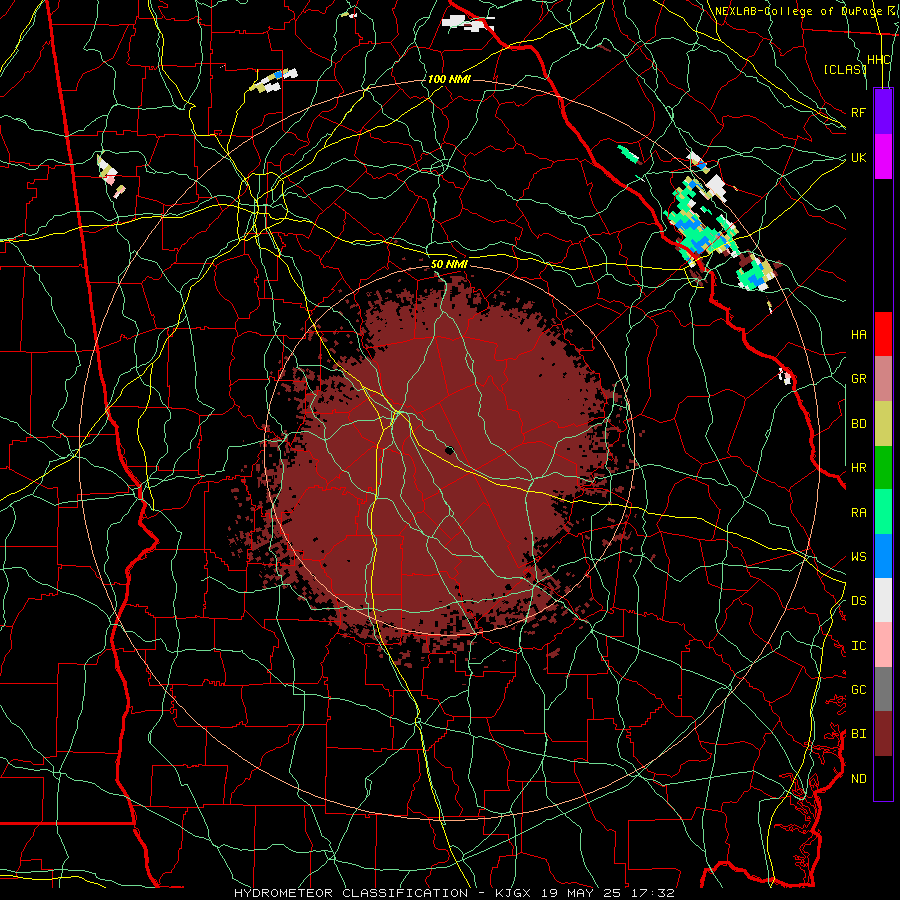Click the magenta UK color swatch in legend

click(x=883, y=157)
